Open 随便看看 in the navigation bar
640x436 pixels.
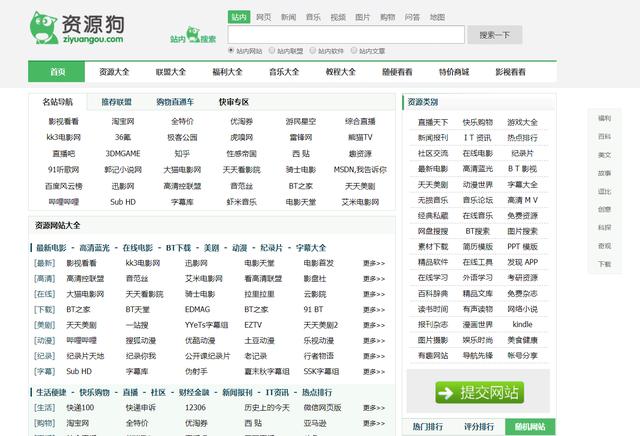click(x=397, y=72)
